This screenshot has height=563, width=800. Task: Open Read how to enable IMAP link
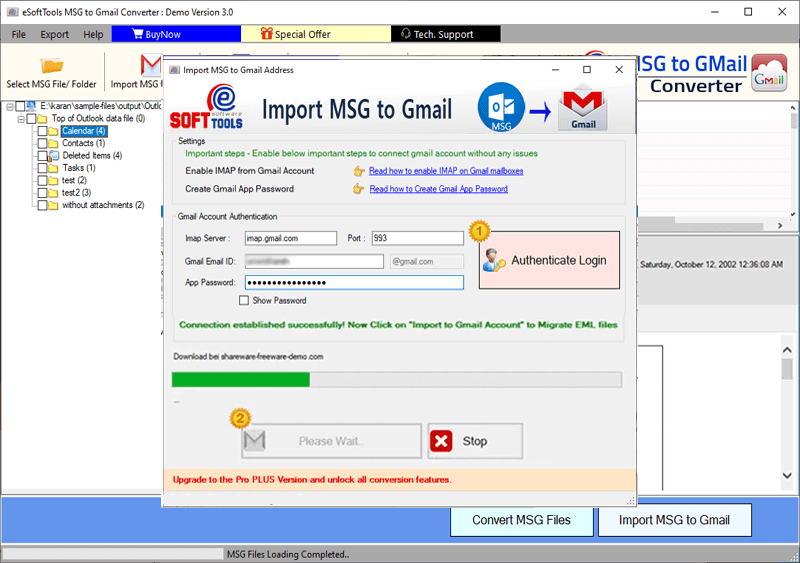click(x=446, y=171)
